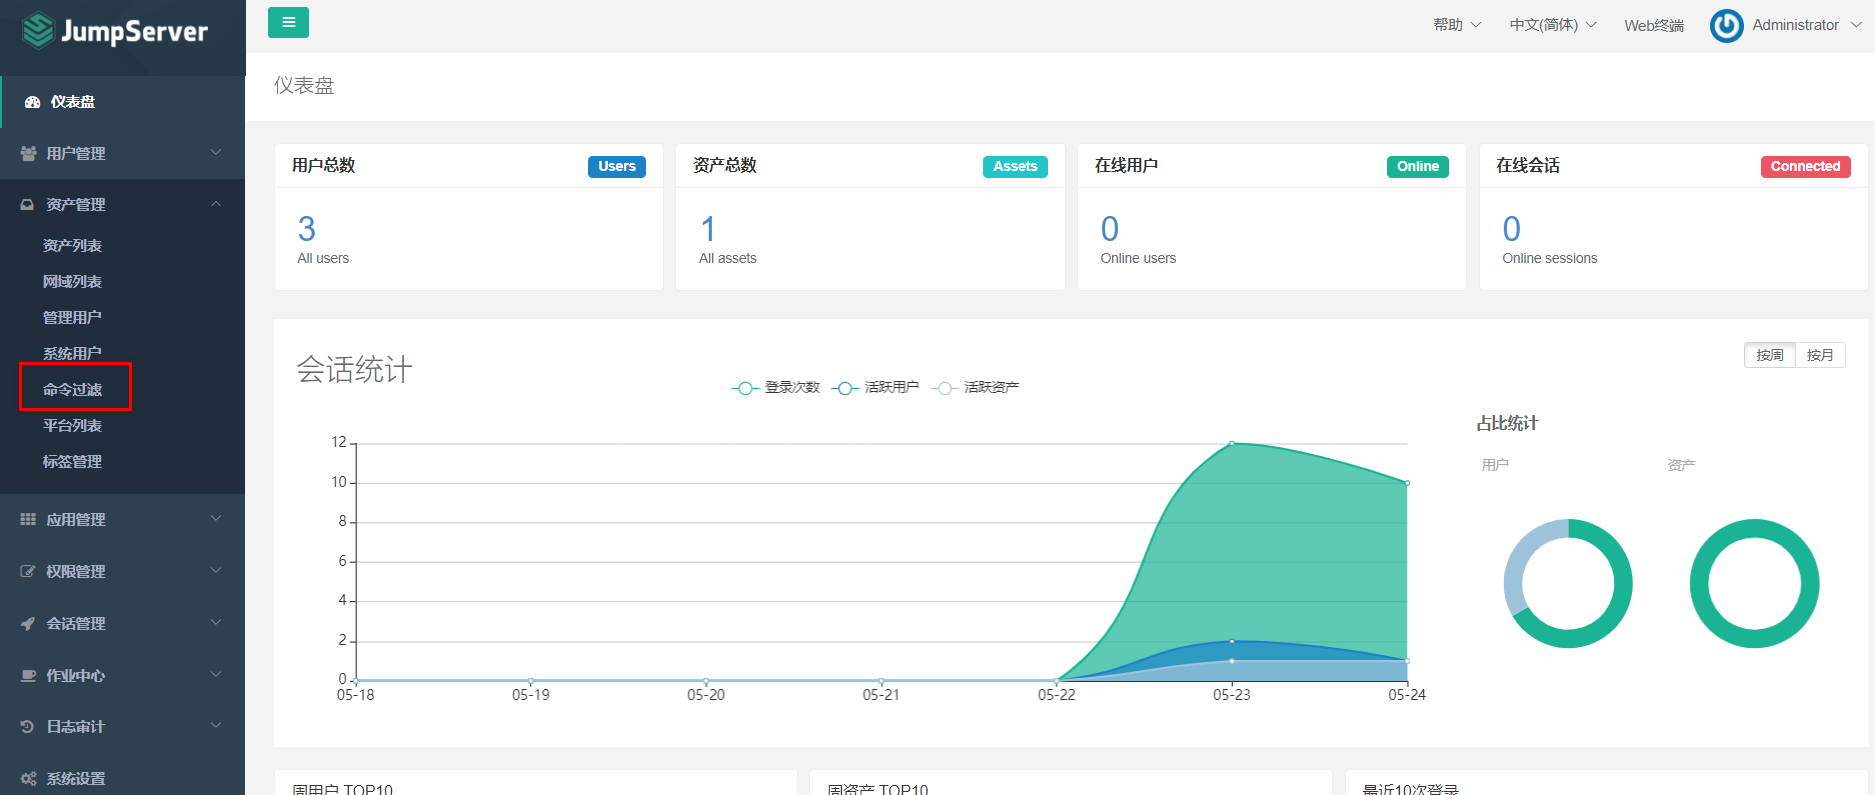Click the history icon beside 日志审计
The height and width of the screenshot is (795, 1875).
tap(28, 726)
